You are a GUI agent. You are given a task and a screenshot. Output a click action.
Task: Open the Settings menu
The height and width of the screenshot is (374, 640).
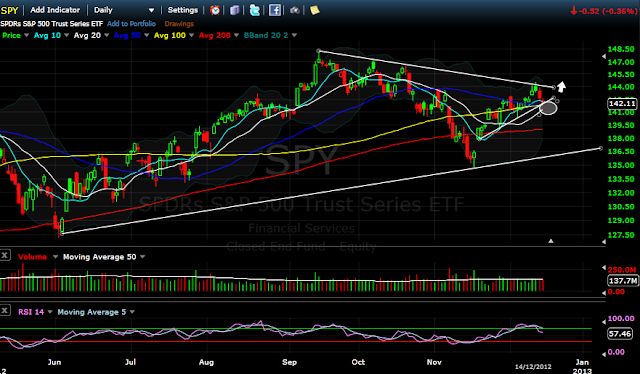point(182,10)
